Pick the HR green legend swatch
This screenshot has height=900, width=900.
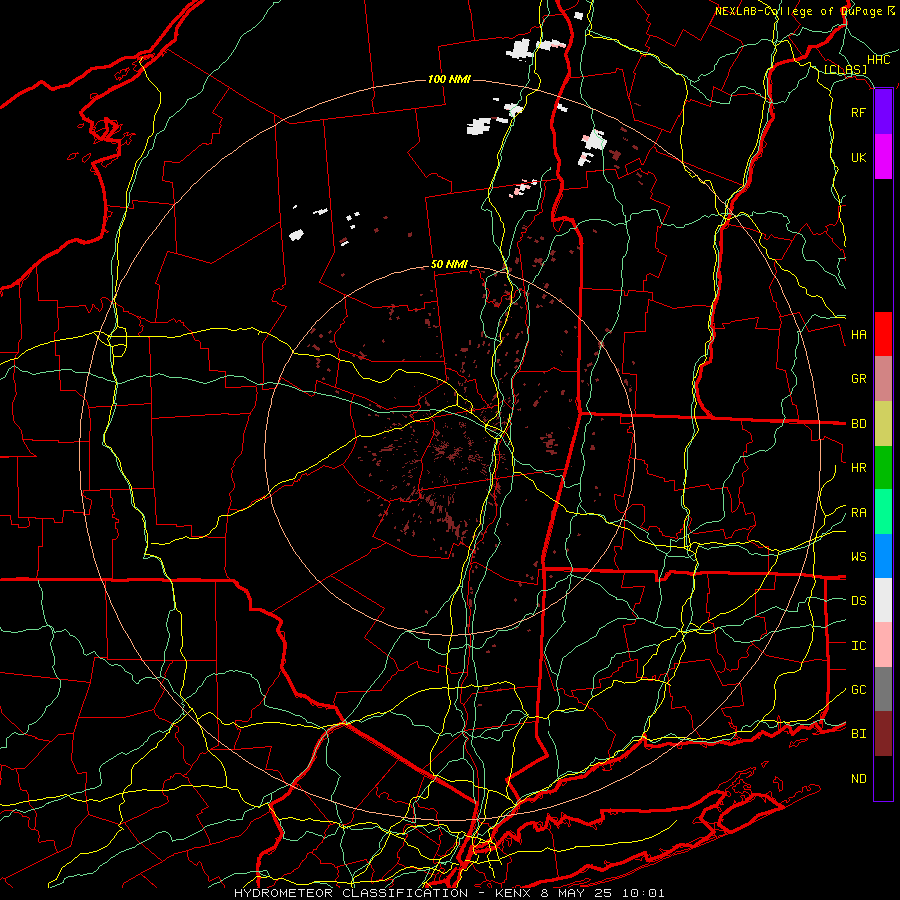pyautogui.click(x=883, y=467)
